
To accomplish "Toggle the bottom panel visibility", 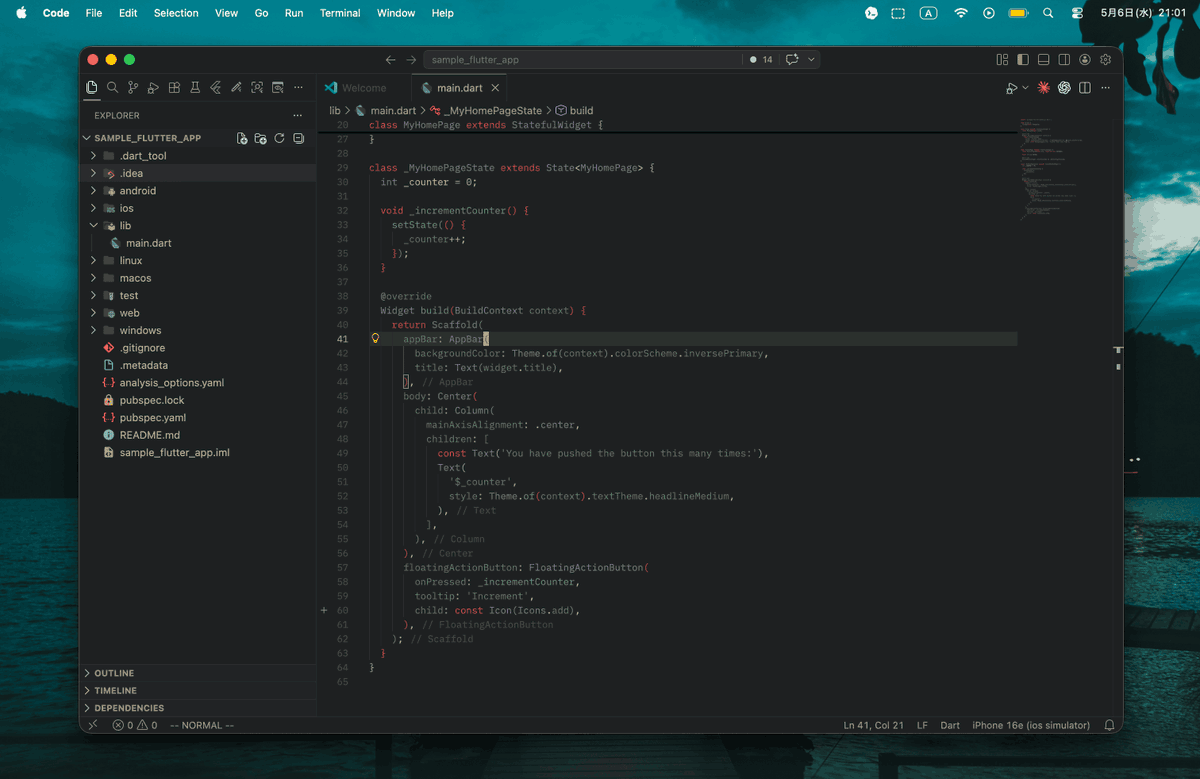I will (1044, 60).
